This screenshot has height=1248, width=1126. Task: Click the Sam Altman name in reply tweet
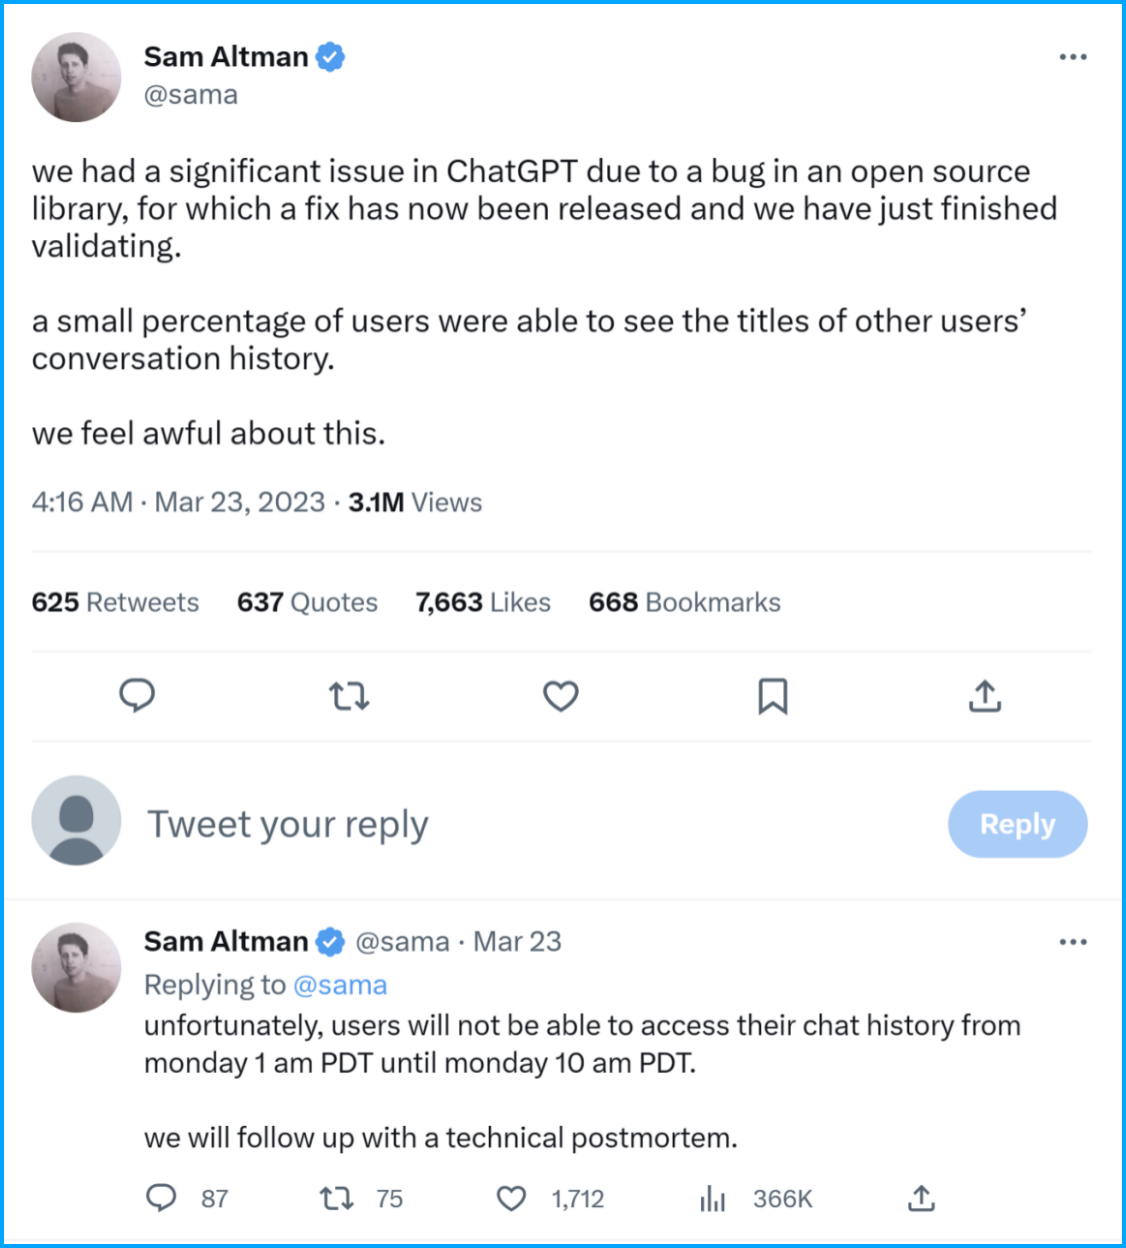pyautogui.click(x=226, y=942)
